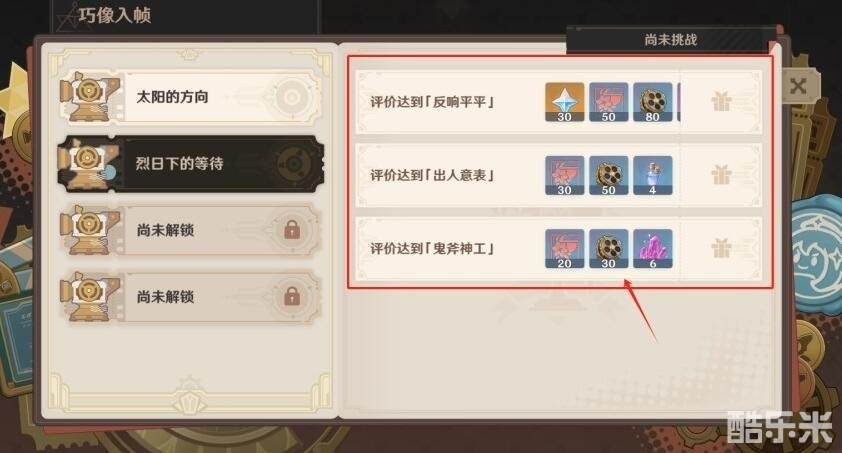Click Primogem reward icon in 反响平平 row

click(564, 101)
